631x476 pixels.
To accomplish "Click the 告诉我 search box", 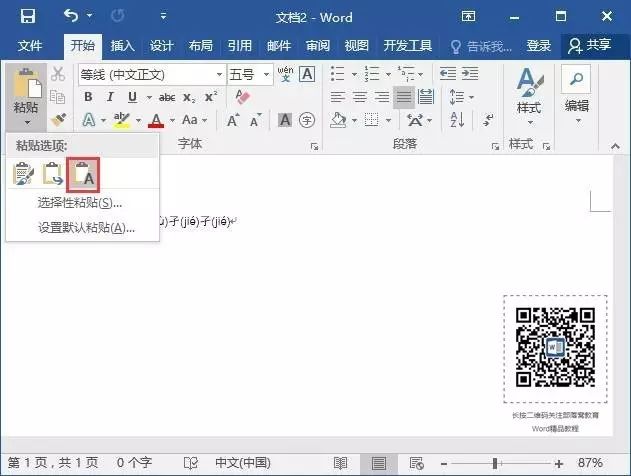I will tap(483, 46).
